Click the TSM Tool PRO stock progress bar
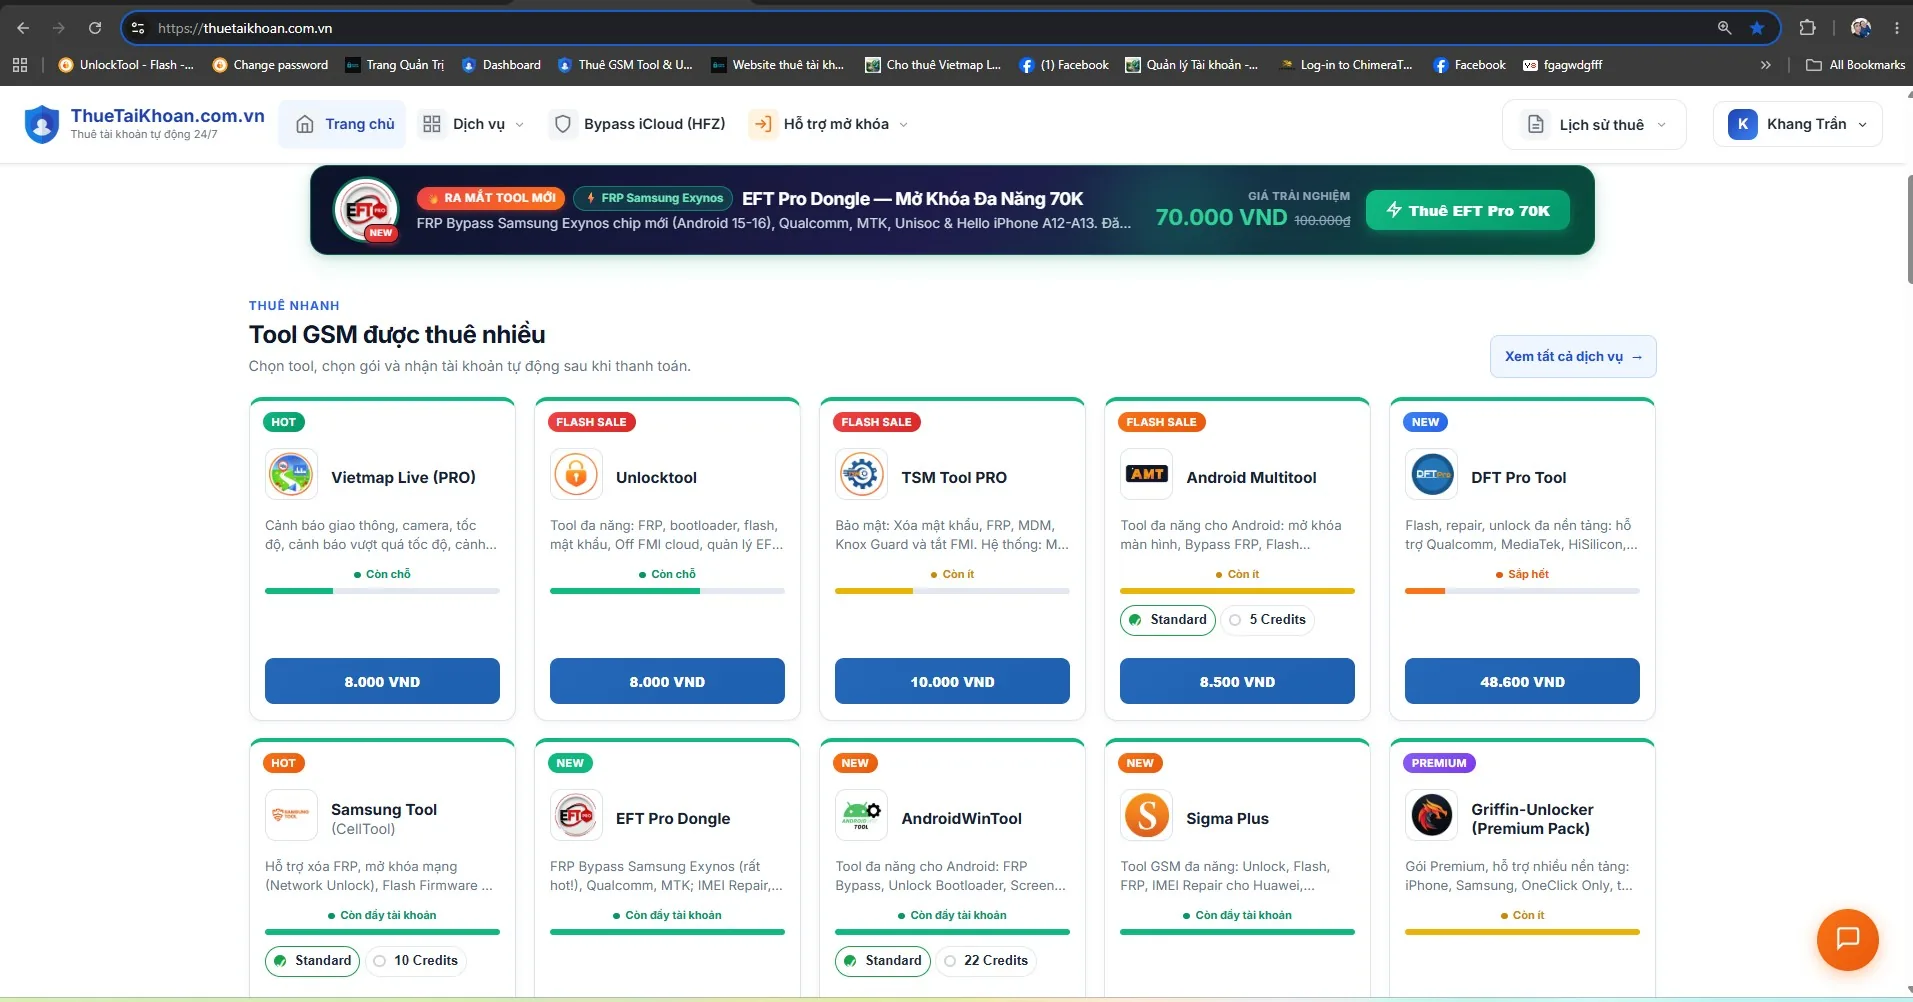 (x=952, y=591)
